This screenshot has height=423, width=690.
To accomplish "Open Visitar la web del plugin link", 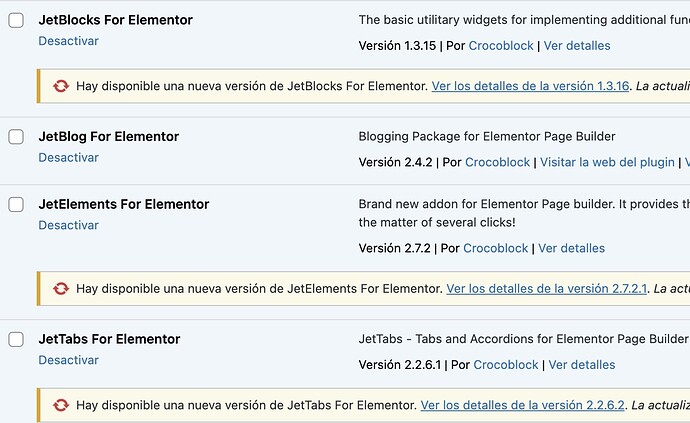I will pos(607,162).
